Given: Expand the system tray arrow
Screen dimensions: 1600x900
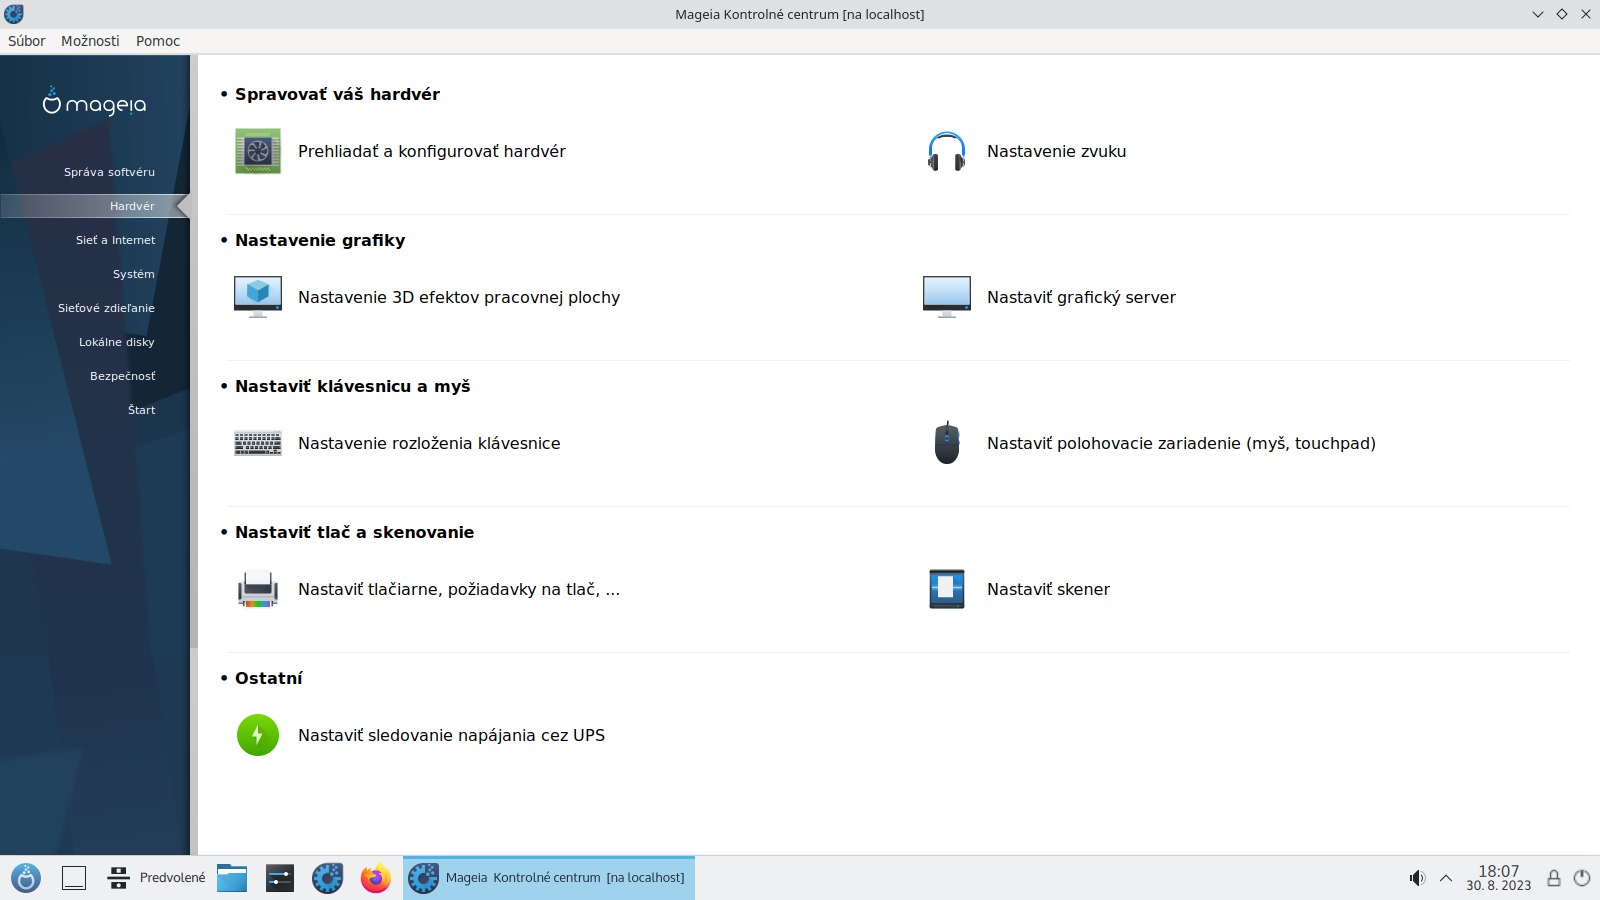Looking at the screenshot, I should click(x=1445, y=878).
